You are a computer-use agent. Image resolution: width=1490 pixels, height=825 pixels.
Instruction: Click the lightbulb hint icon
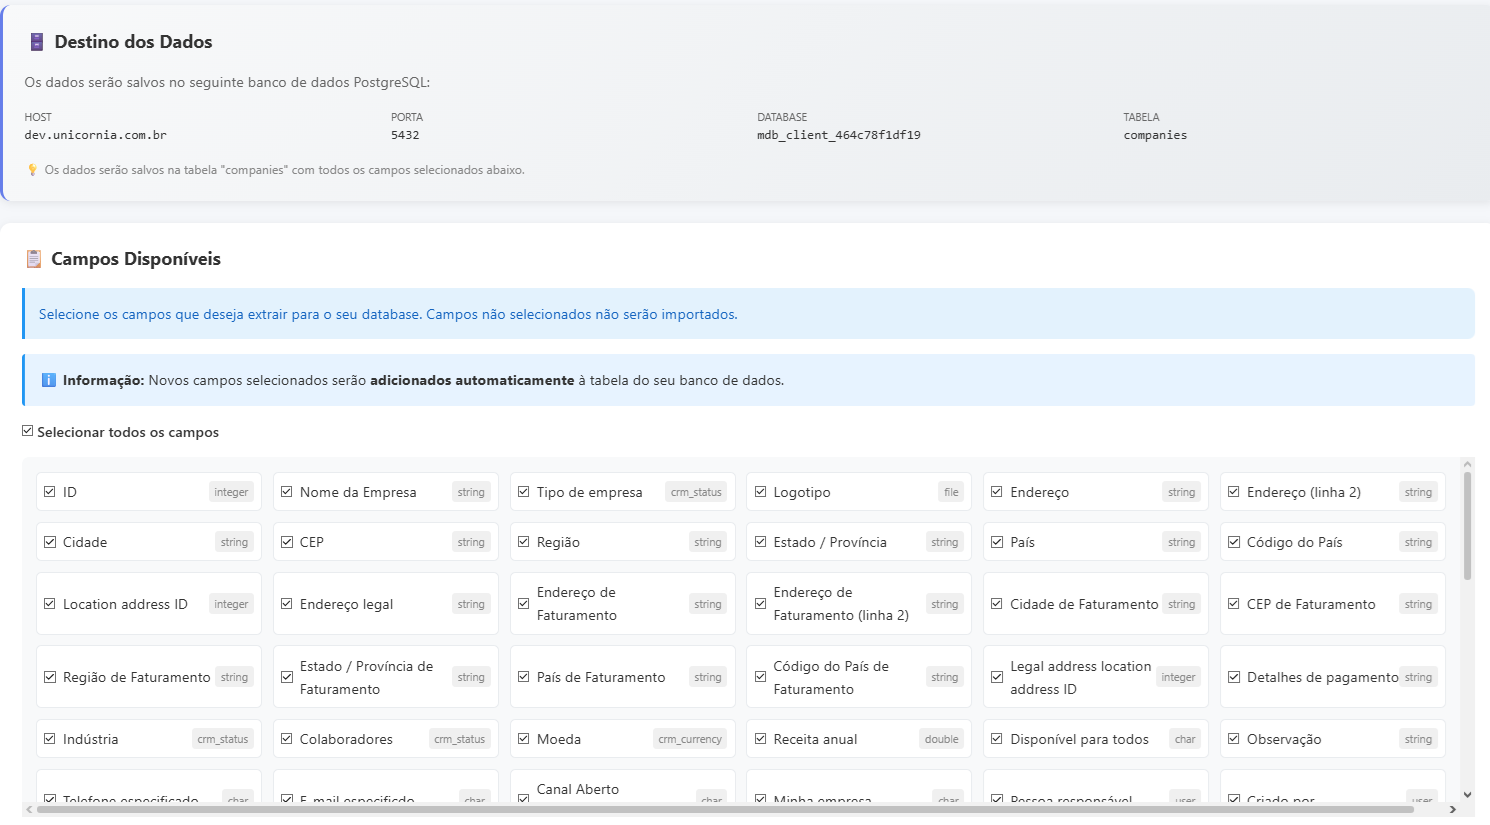(x=32, y=170)
